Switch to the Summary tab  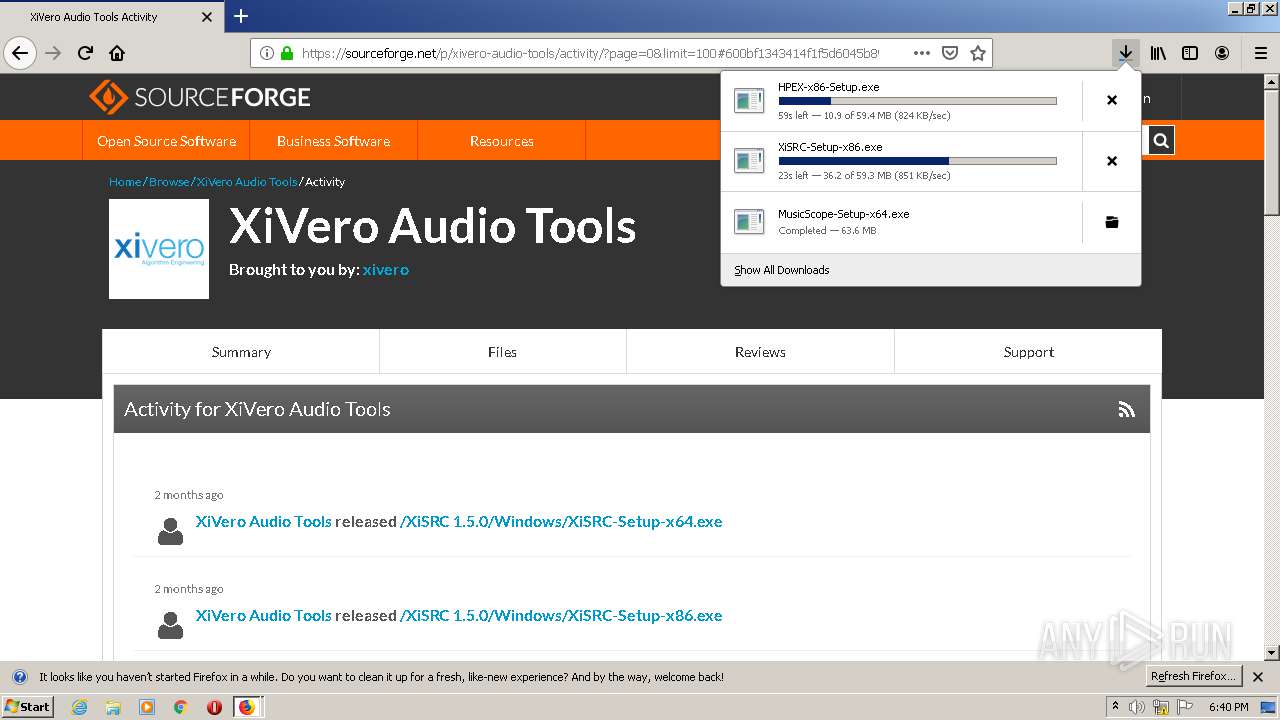coord(241,352)
